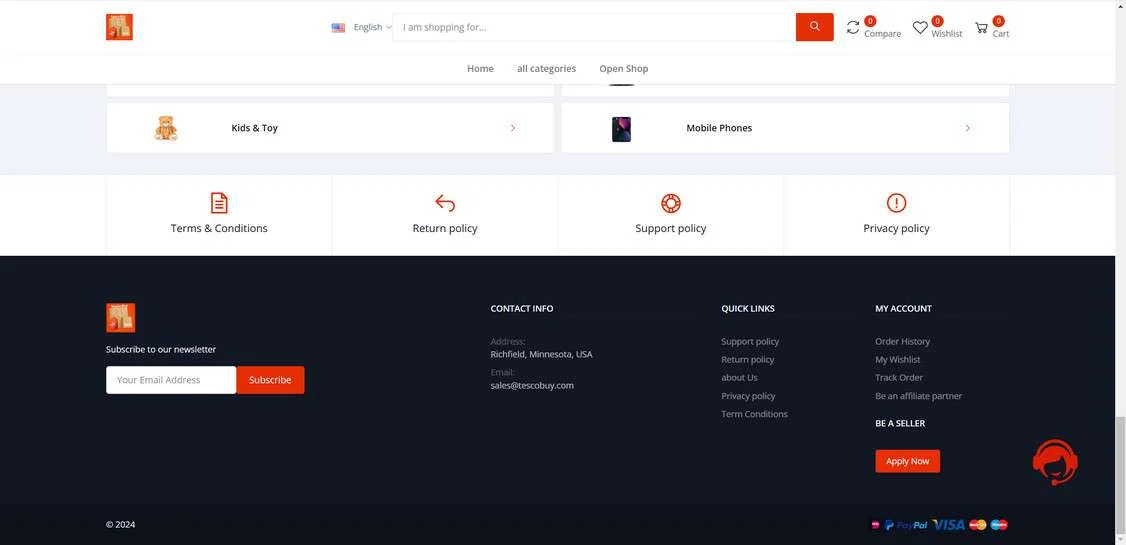The image size is (1126, 545).
Task: Click the 'Richfield, Minnesota, USA' address text
Action: [x=541, y=355]
